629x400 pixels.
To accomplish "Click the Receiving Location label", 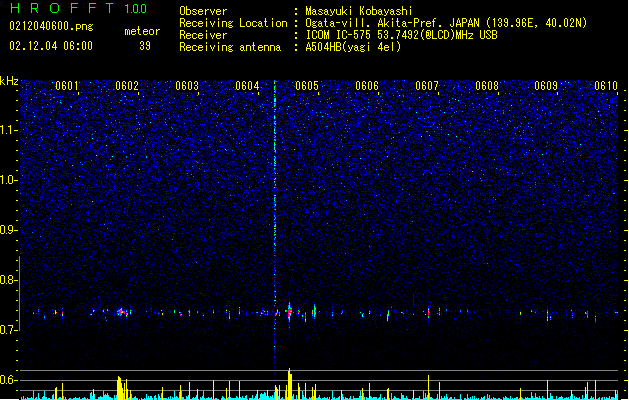I will 233,23.
